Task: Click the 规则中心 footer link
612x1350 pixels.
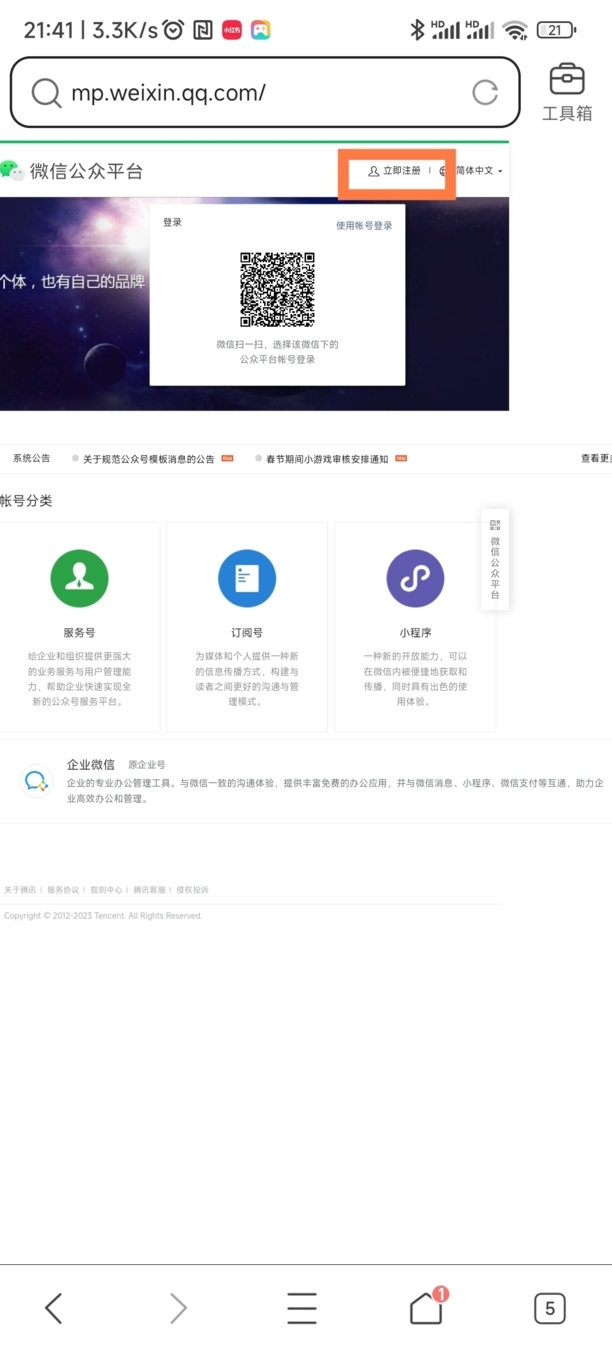Action: (x=106, y=889)
